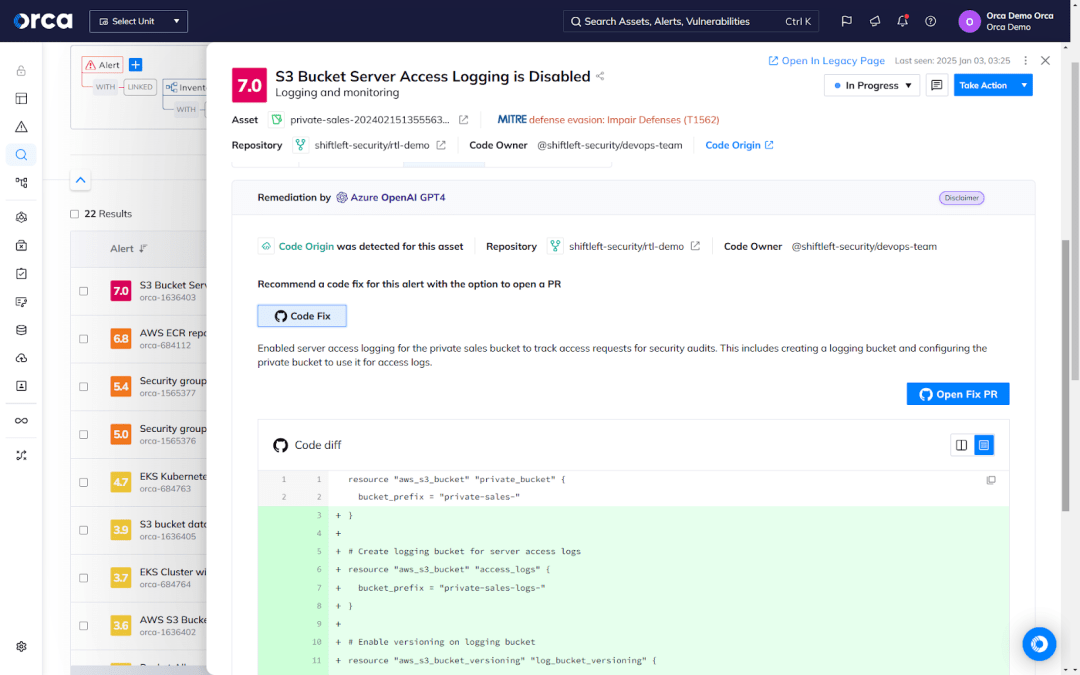1080x675 pixels.
Task: Click Azure OpenAI GPT4 label
Action: coord(391,198)
